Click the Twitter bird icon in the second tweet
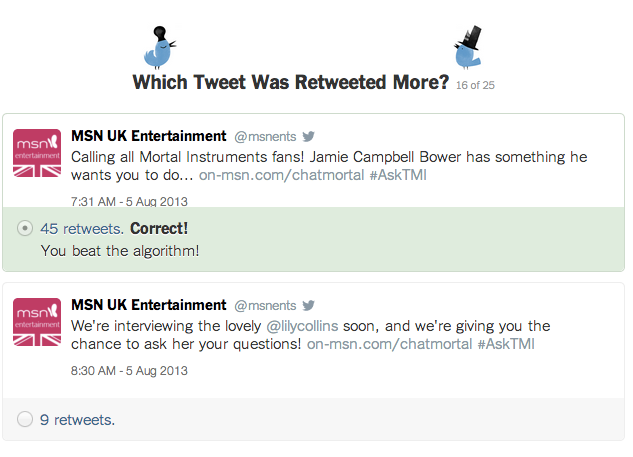Viewport: 633px width, 457px height. click(308, 306)
